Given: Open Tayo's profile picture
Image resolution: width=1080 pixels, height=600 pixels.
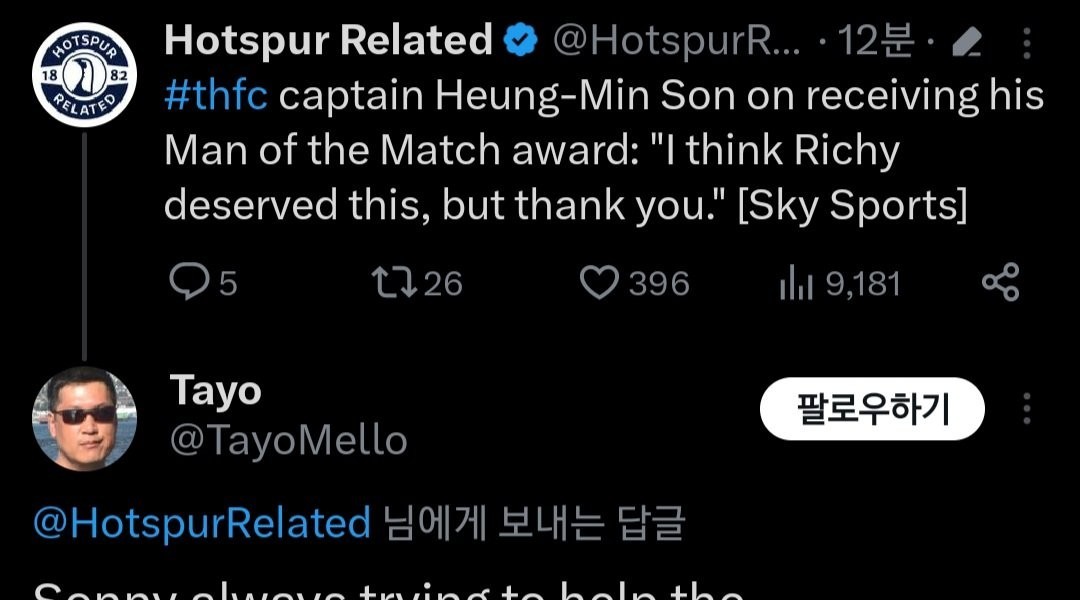Looking at the screenshot, I should coord(84,418).
